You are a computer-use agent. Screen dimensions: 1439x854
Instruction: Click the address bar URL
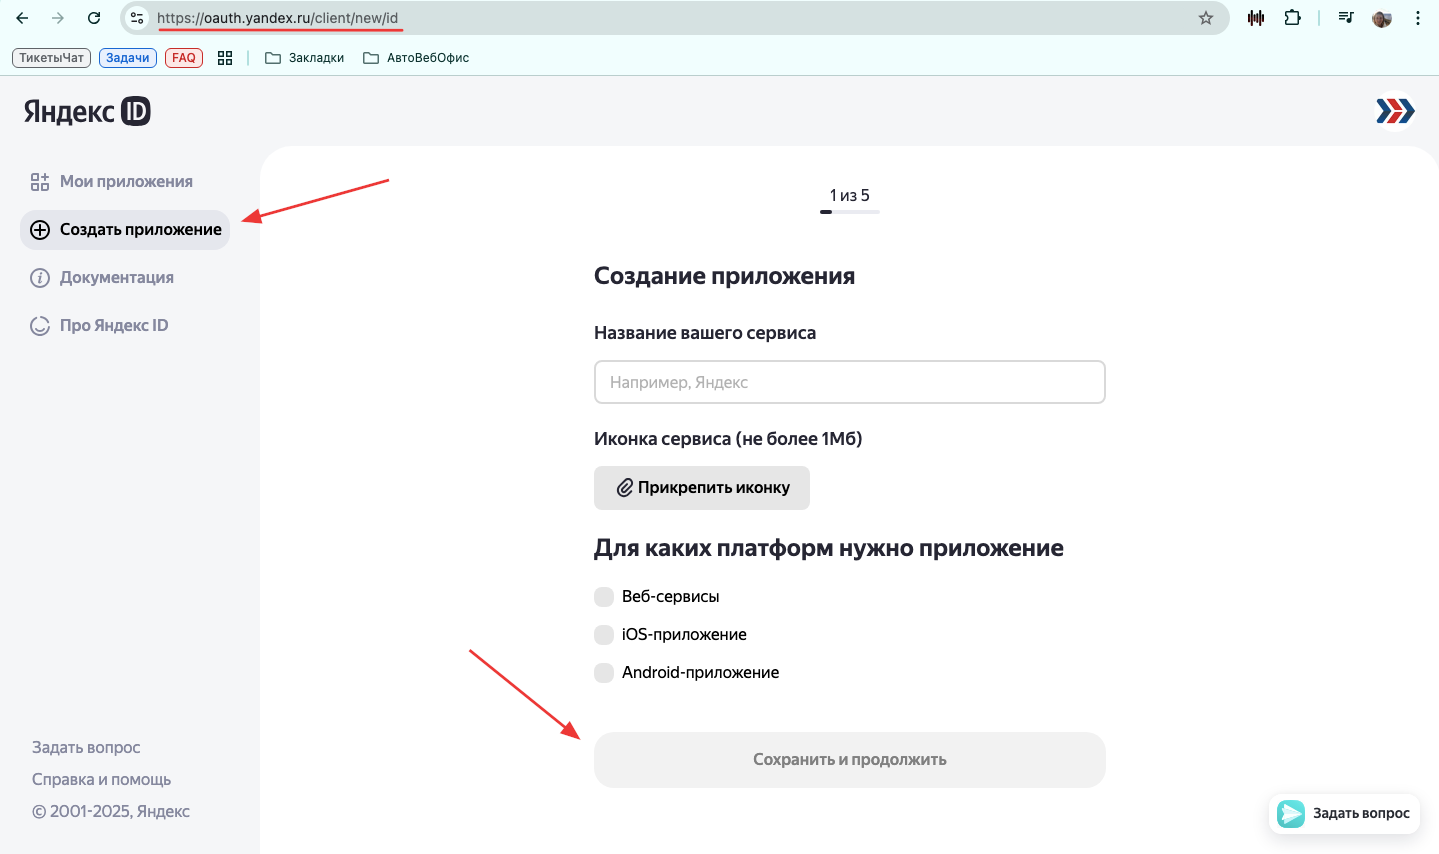[x=278, y=18]
